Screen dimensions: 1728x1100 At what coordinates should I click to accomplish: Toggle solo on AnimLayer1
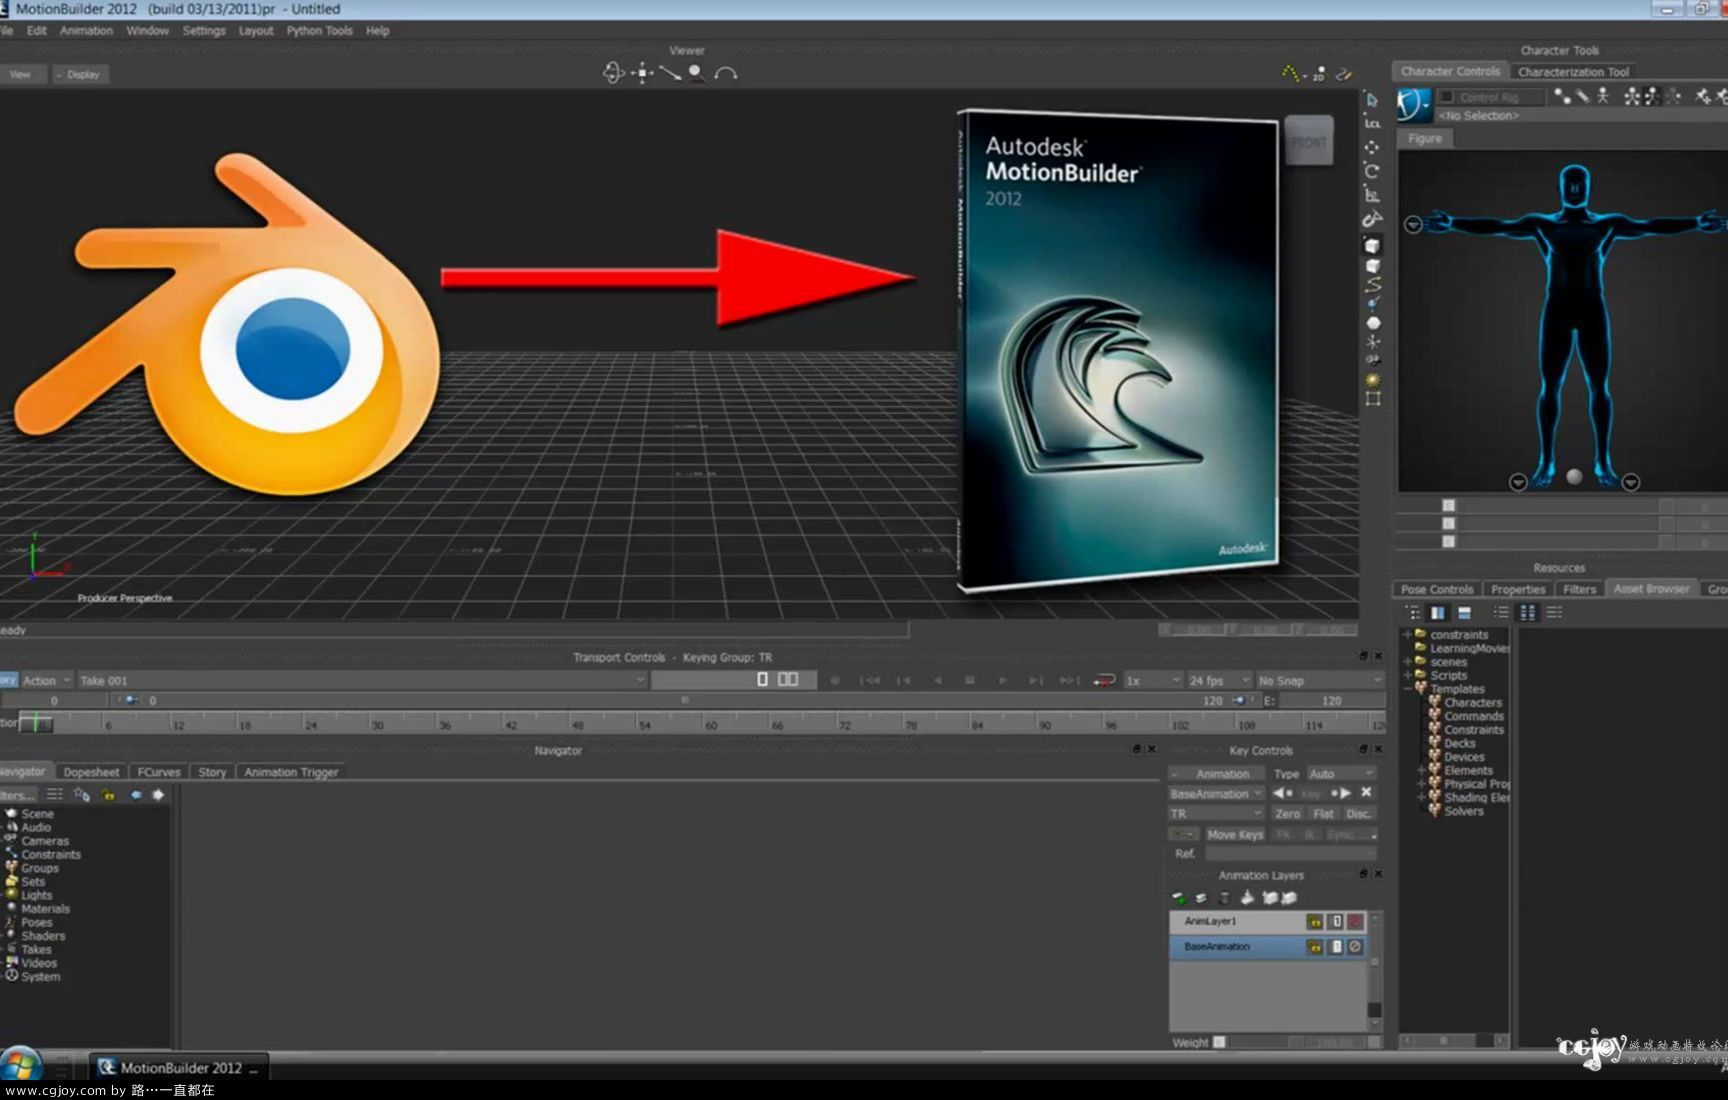tap(1336, 921)
